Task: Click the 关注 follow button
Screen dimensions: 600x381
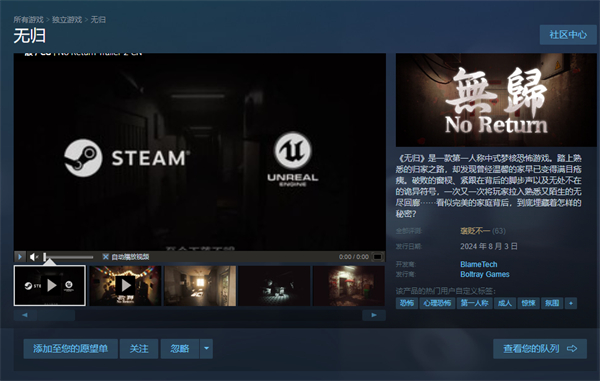Action: coord(139,348)
